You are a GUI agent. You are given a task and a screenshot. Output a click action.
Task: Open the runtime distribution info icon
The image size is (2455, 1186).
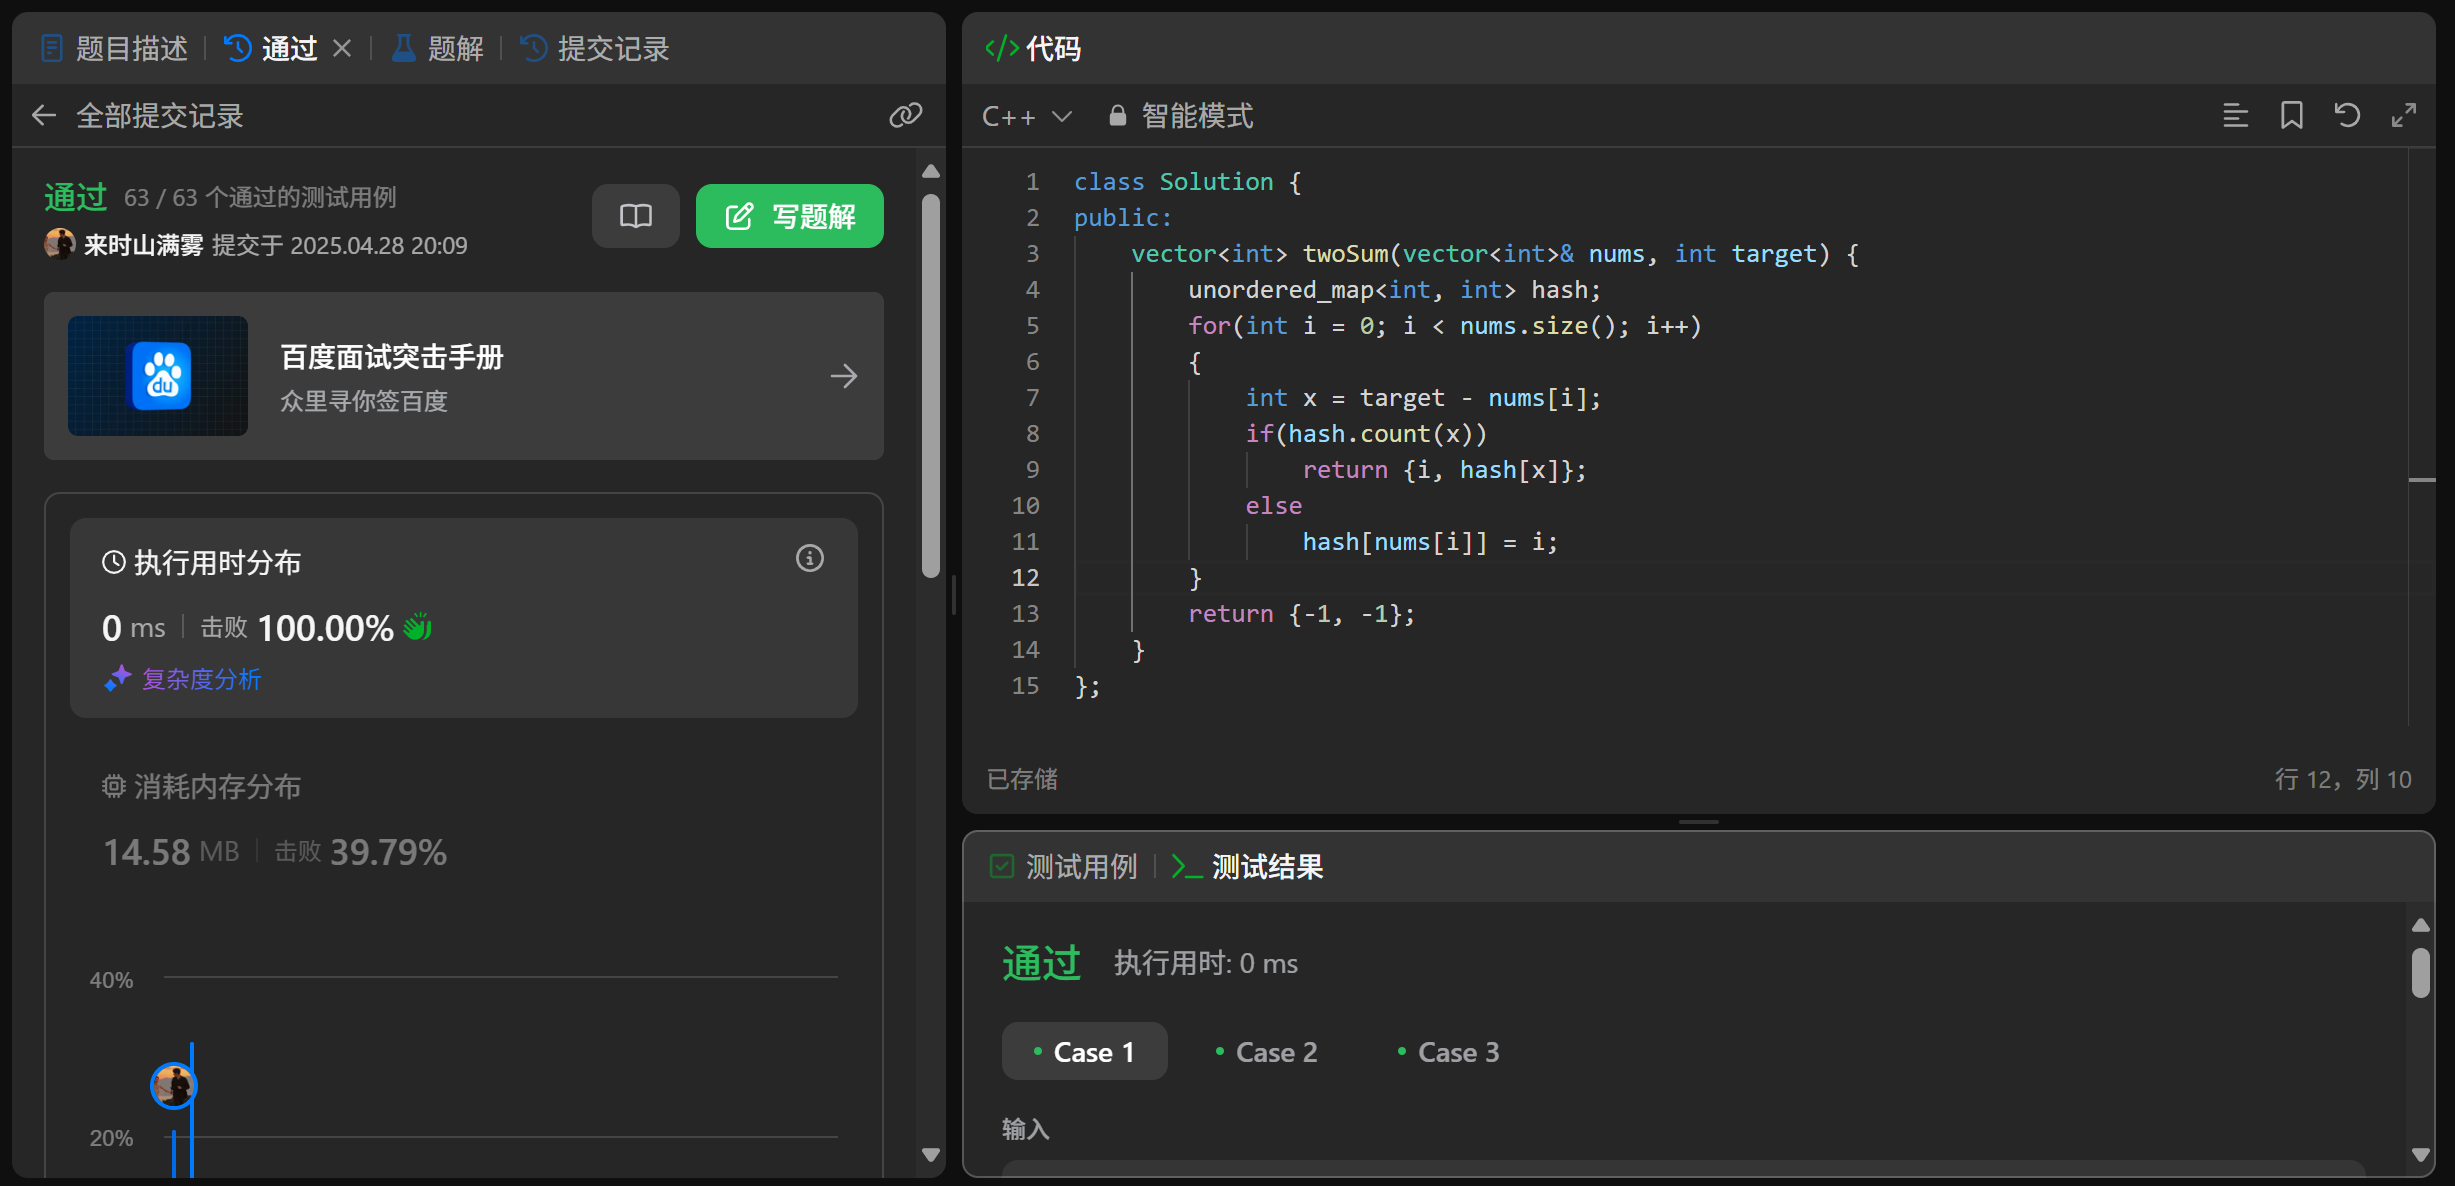(809, 558)
